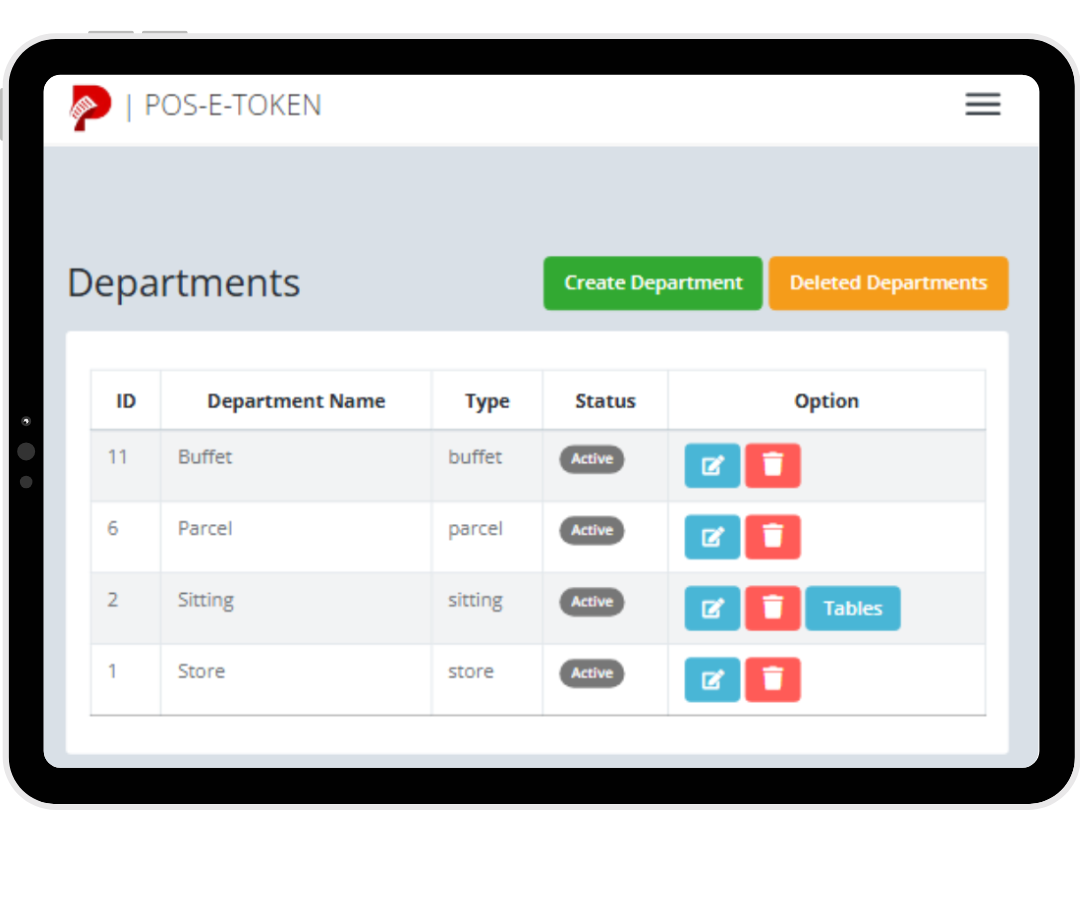Screen dimensions: 1080x900
Task: Delete the Store department
Action: pos(773,680)
